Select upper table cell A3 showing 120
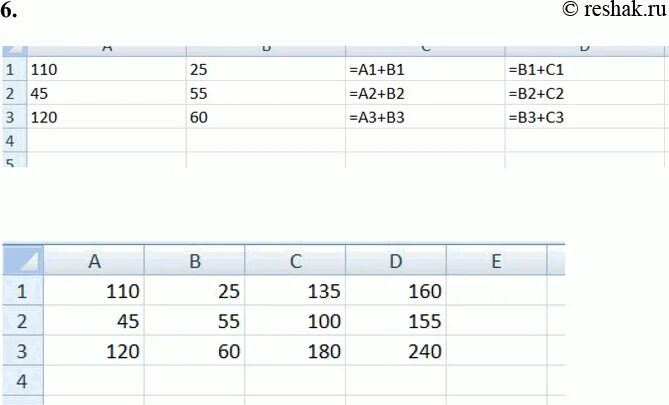 107,117
